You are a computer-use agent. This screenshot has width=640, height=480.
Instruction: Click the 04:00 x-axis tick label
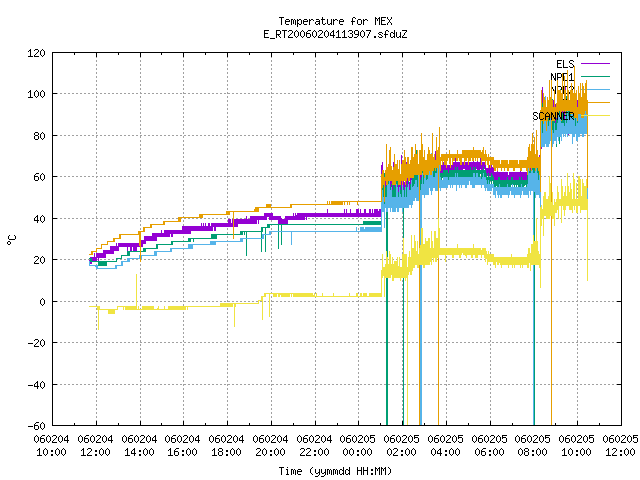[446, 452]
